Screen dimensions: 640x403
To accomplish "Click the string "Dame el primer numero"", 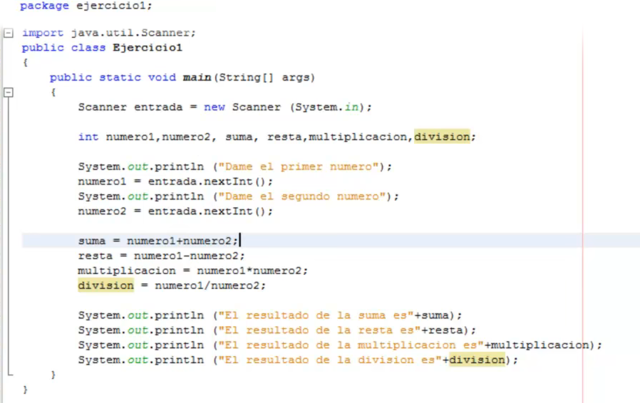I will (301, 167).
